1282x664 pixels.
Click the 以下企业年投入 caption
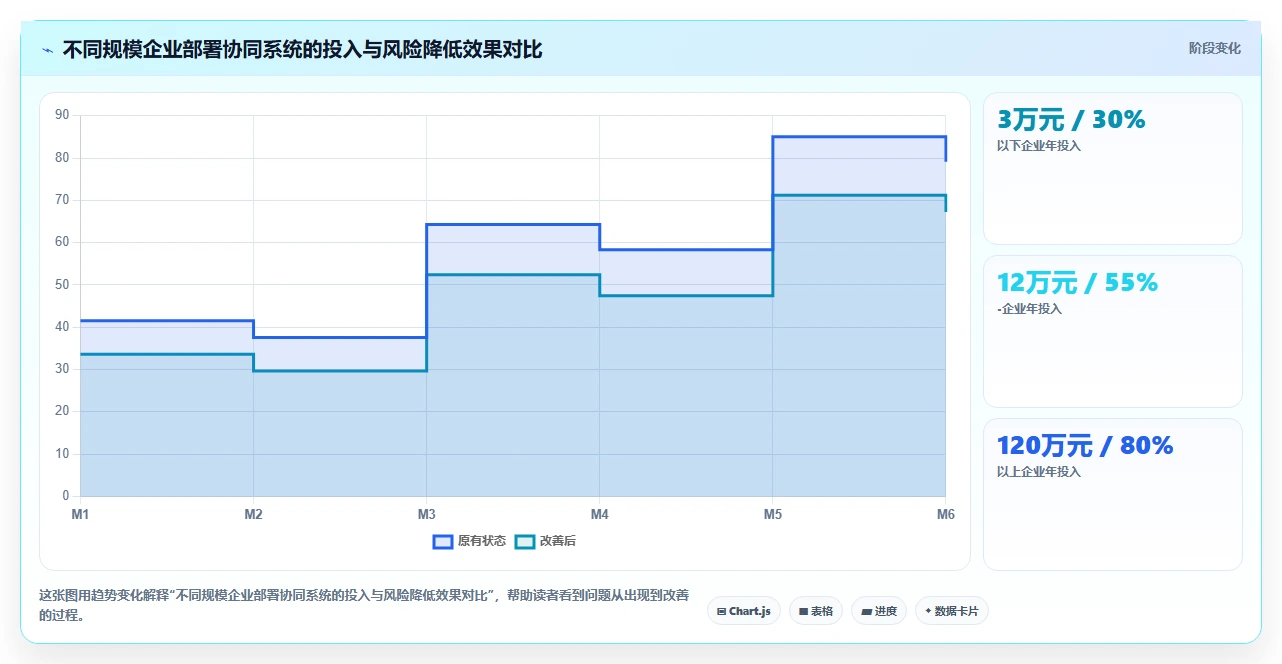click(1039, 146)
